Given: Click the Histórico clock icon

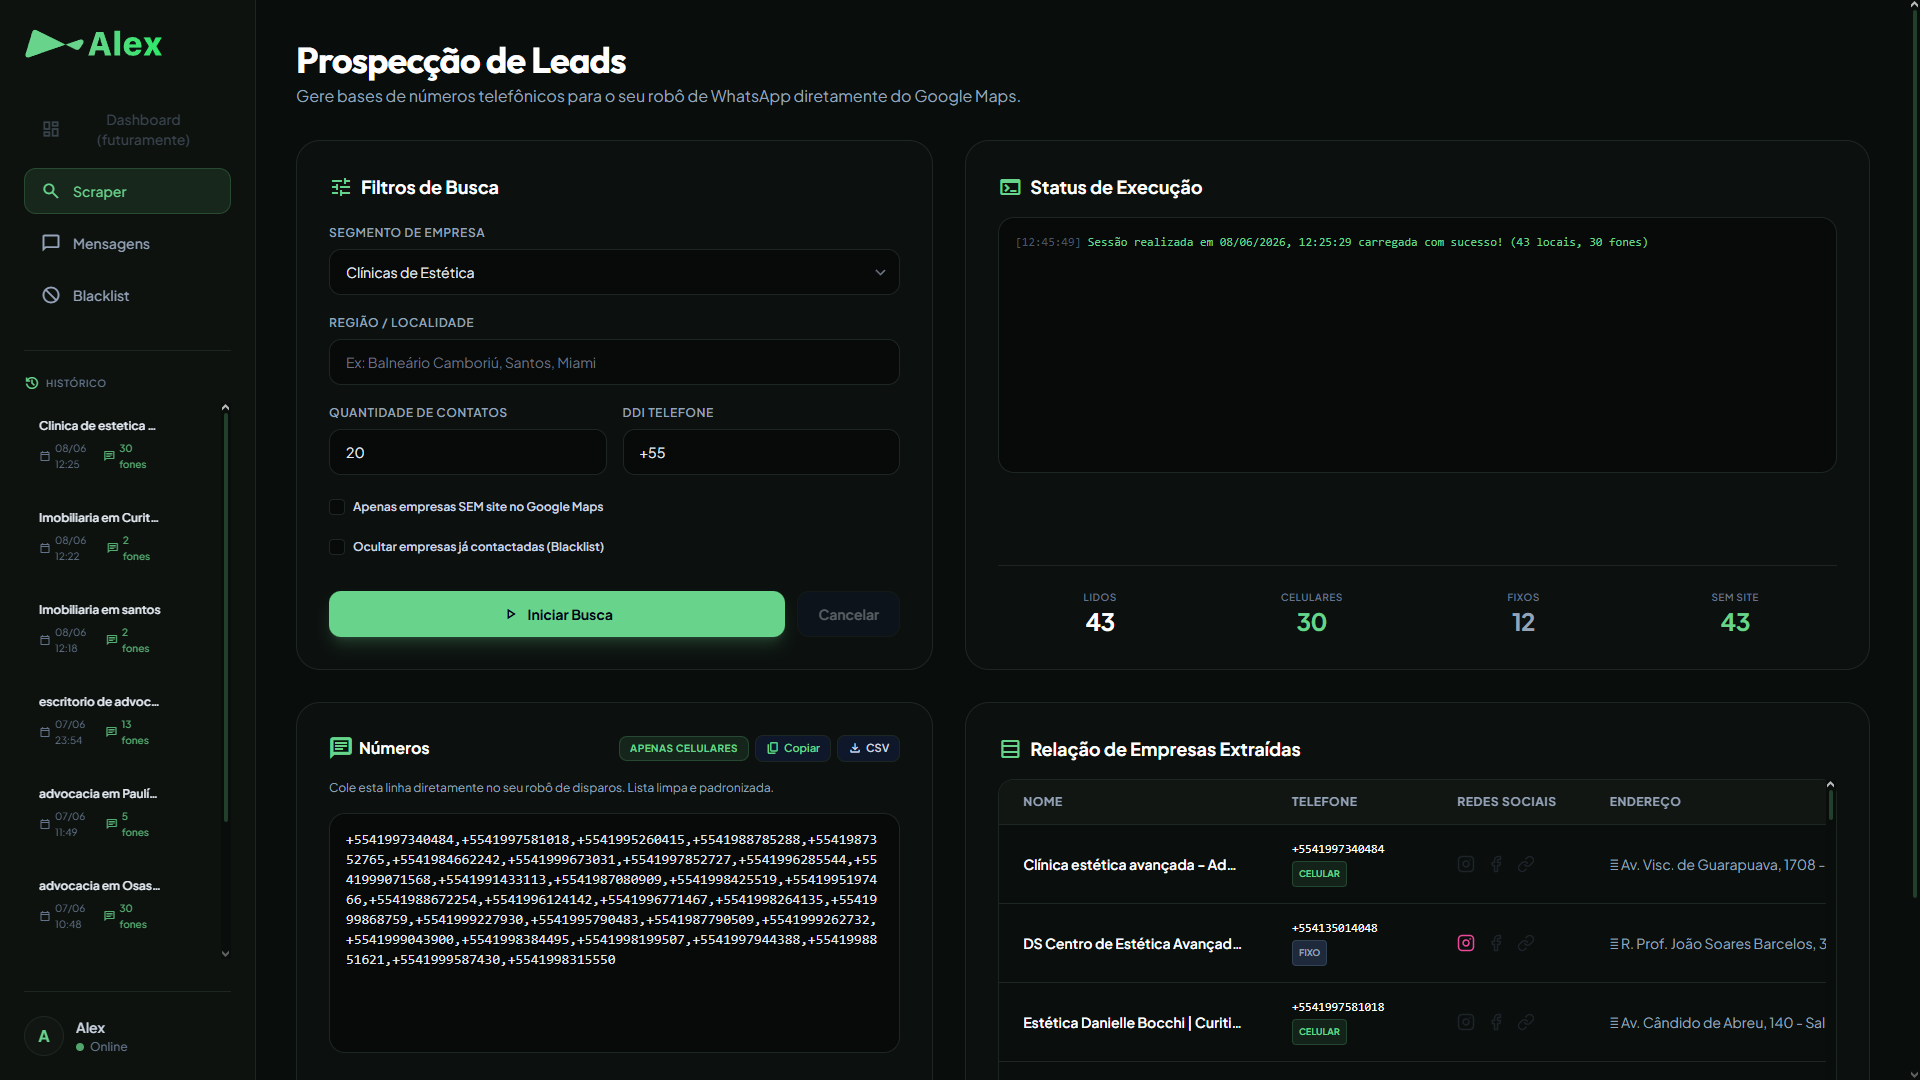Looking at the screenshot, I should 32,383.
